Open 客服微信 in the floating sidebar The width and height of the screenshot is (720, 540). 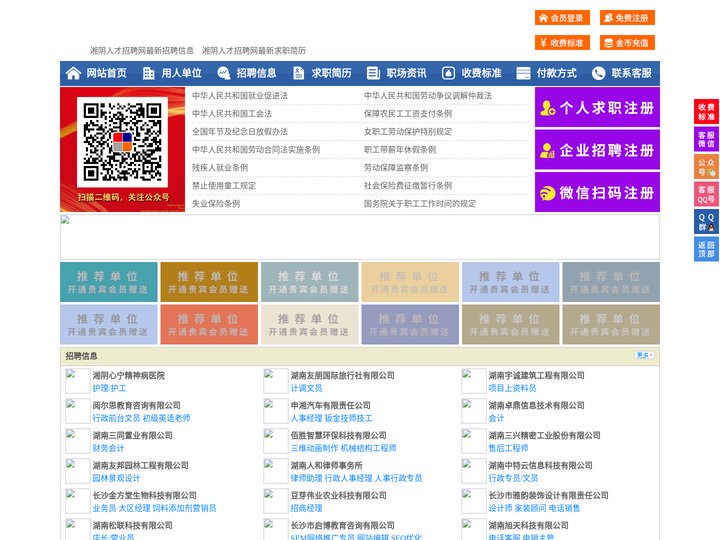coord(706,139)
